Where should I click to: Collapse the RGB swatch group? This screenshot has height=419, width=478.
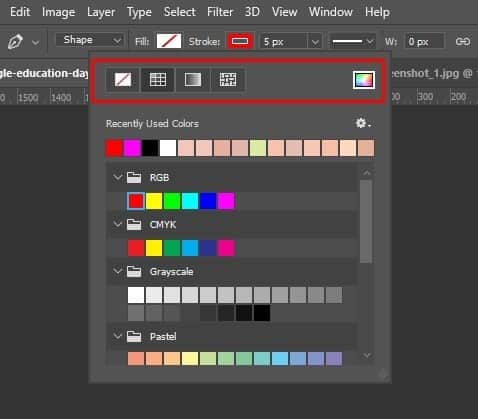point(117,177)
